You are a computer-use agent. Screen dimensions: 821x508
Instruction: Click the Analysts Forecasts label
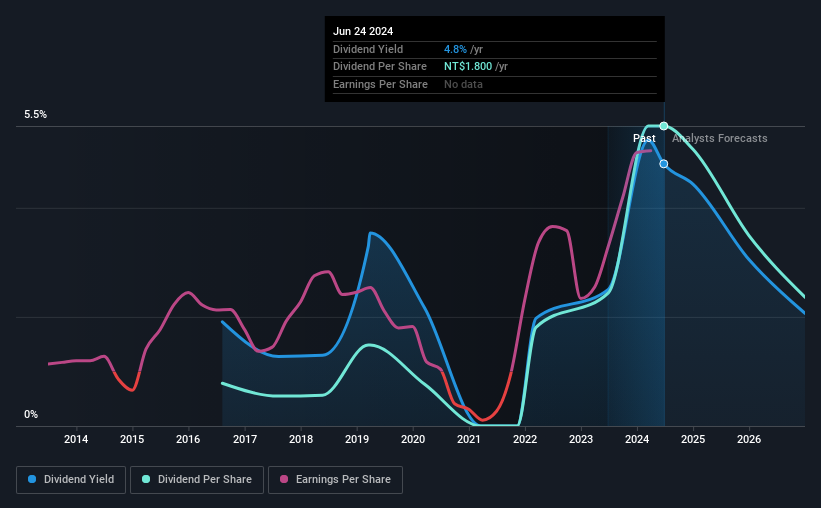click(x=719, y=138)
